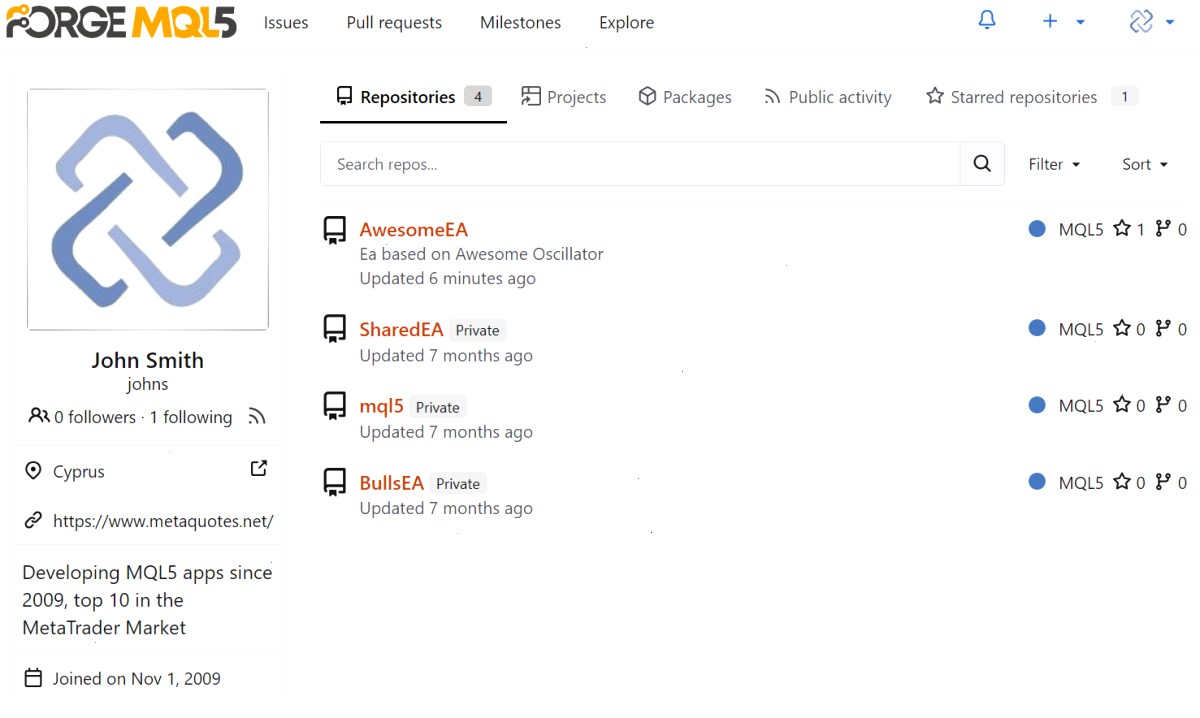View the 1 following list
This screenshot has width=1200, height=718.
190,417
